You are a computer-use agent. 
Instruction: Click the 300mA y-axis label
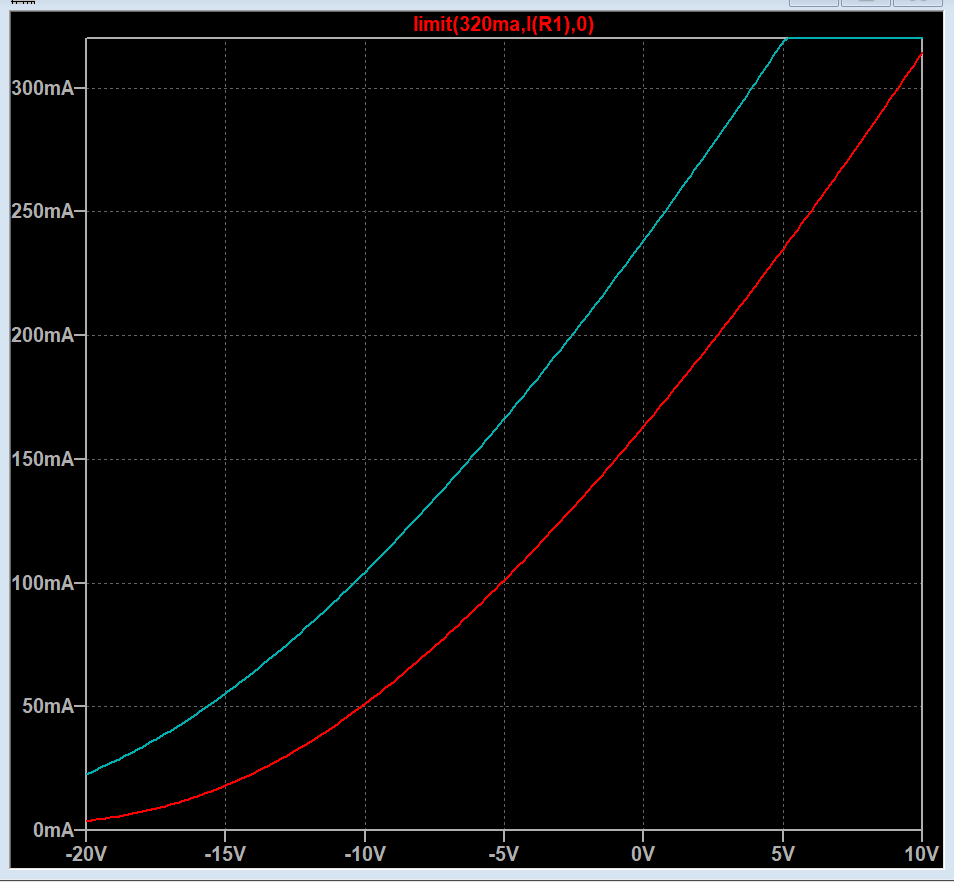(x=43, y=88)
